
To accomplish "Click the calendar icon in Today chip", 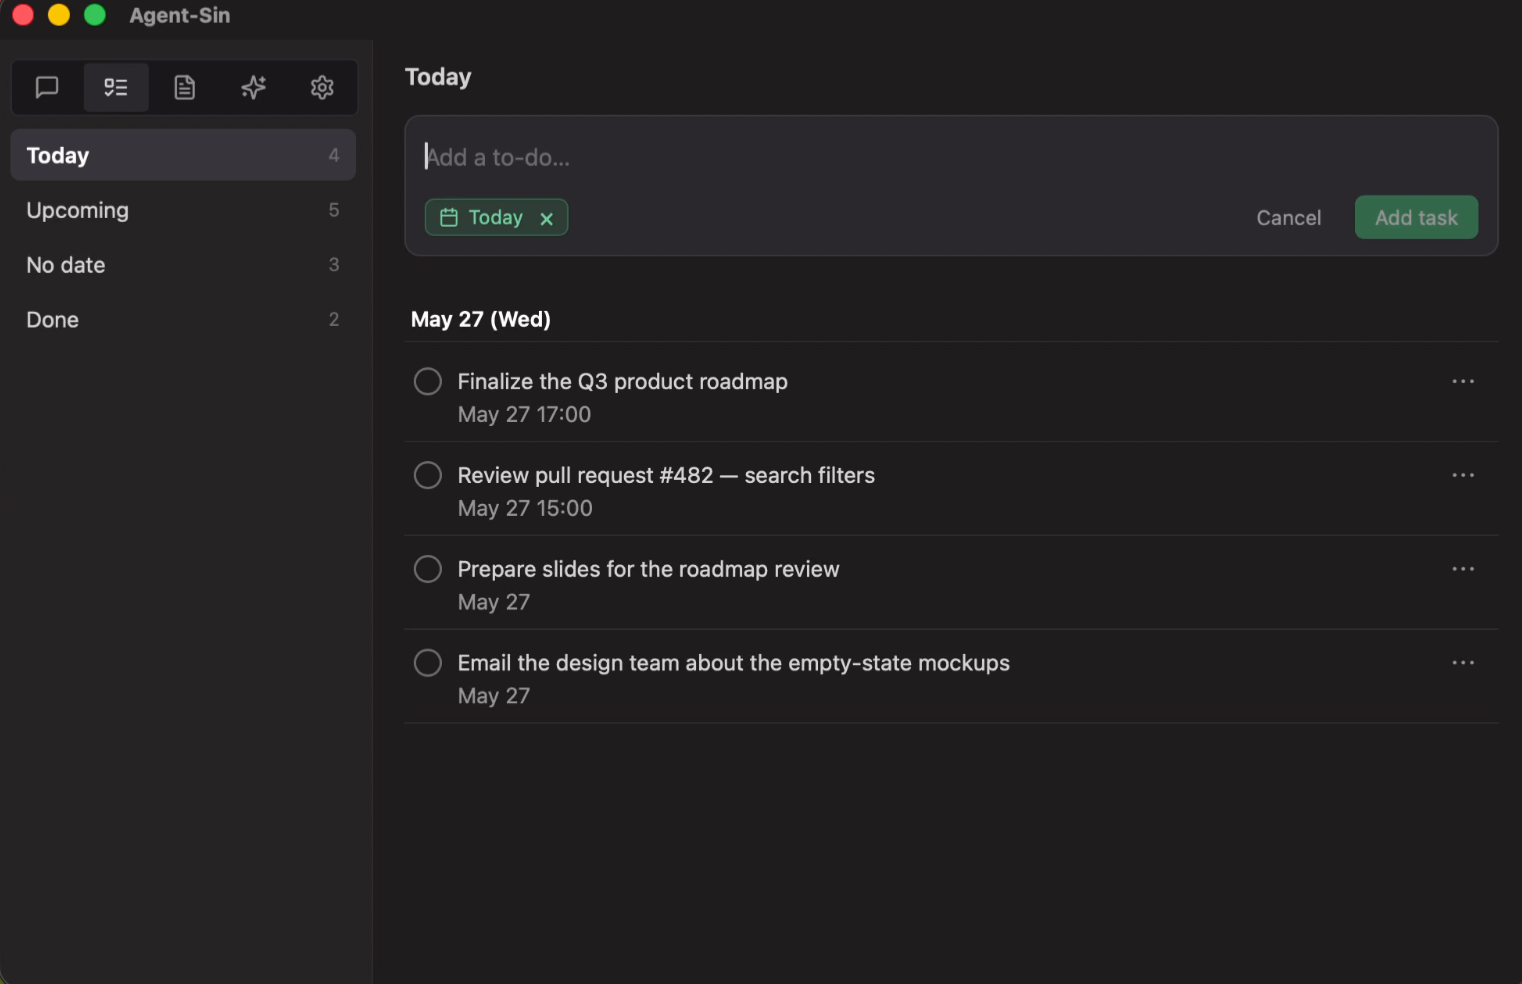I will click(449, 217).
